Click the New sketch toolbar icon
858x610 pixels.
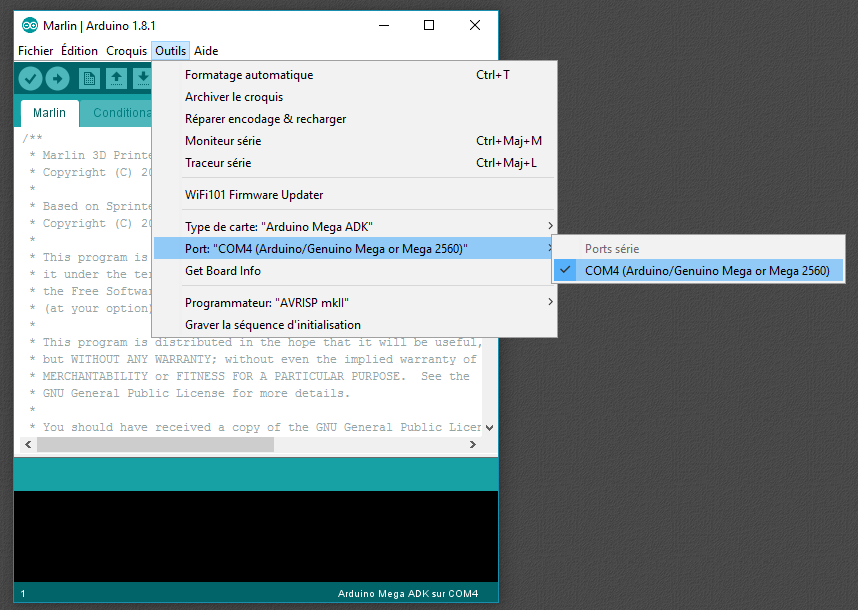point(89,78)
